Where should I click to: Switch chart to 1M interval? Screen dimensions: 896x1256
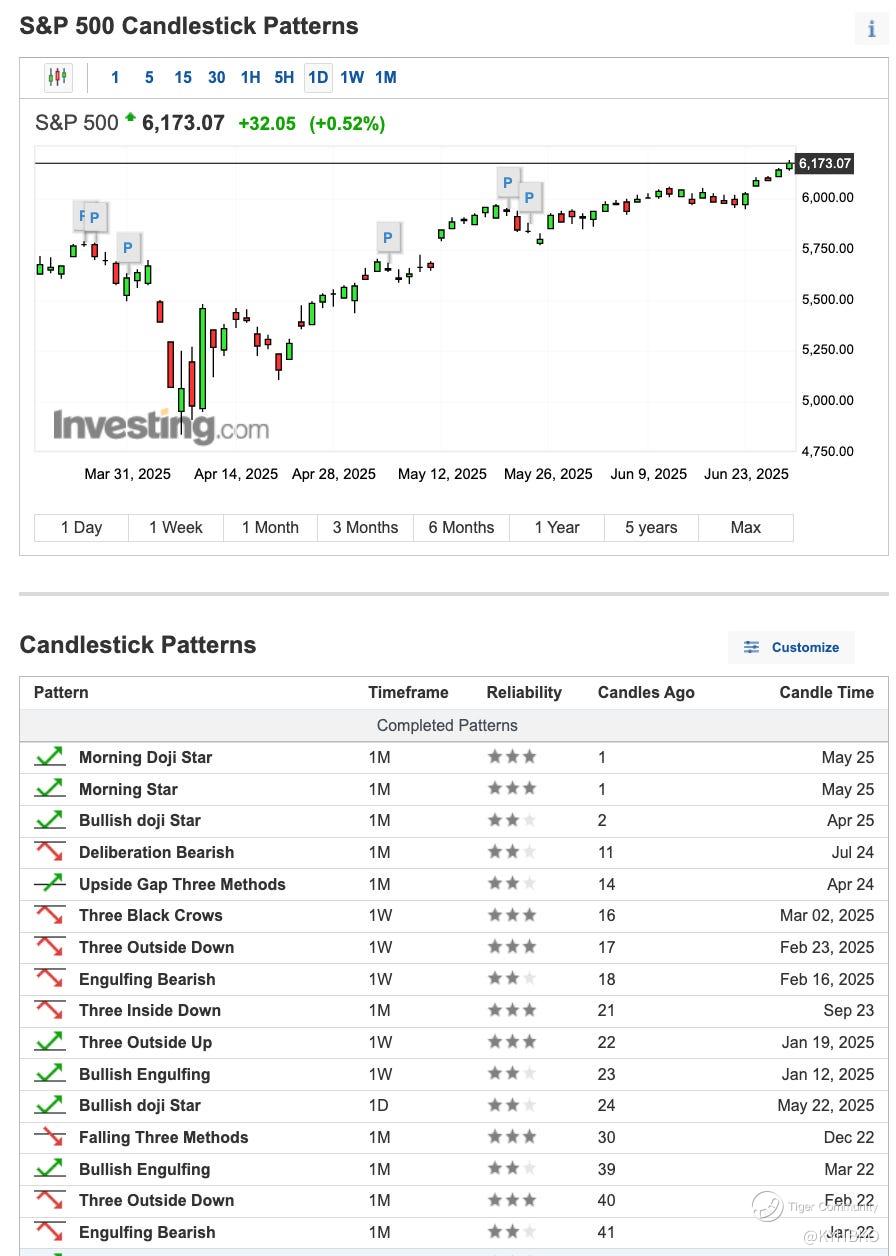(x=386, y=77)
